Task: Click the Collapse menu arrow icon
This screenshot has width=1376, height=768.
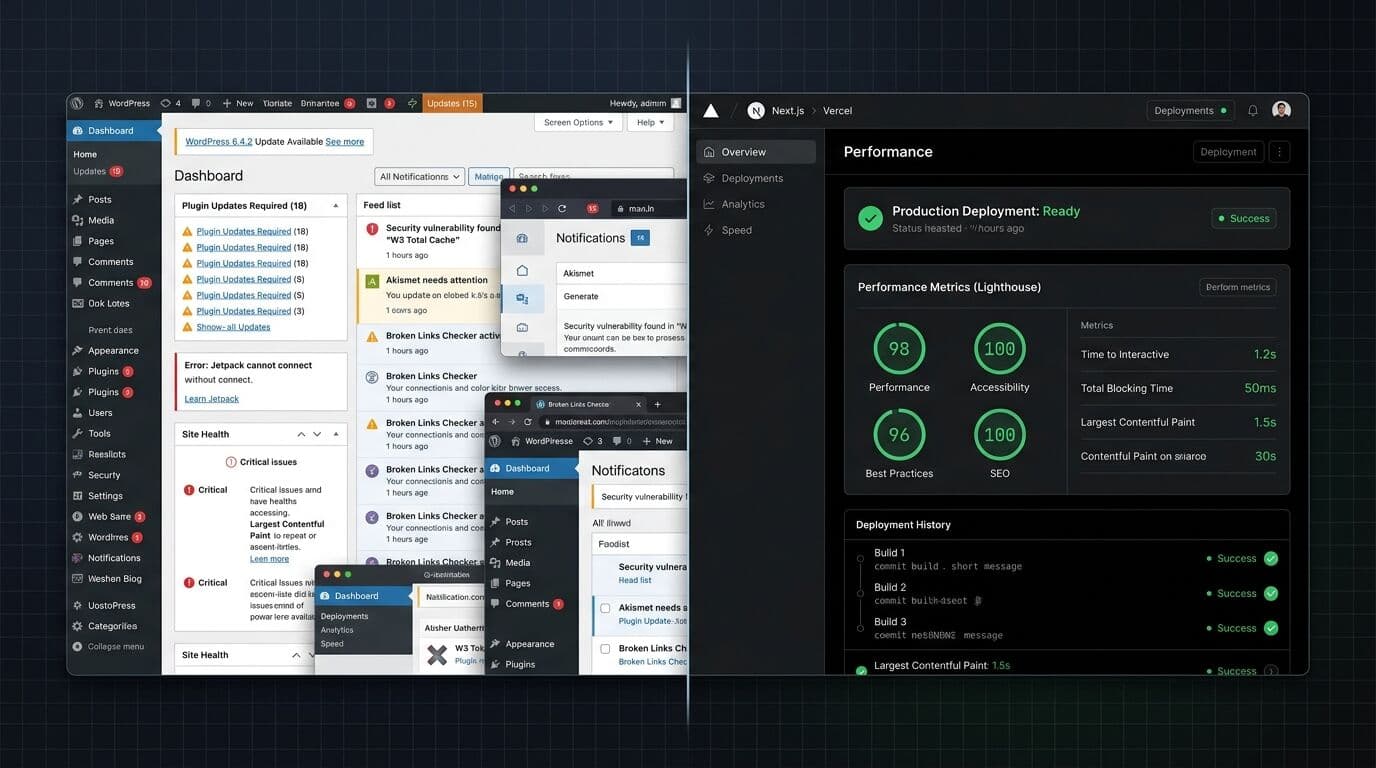Action: point(78,646)
